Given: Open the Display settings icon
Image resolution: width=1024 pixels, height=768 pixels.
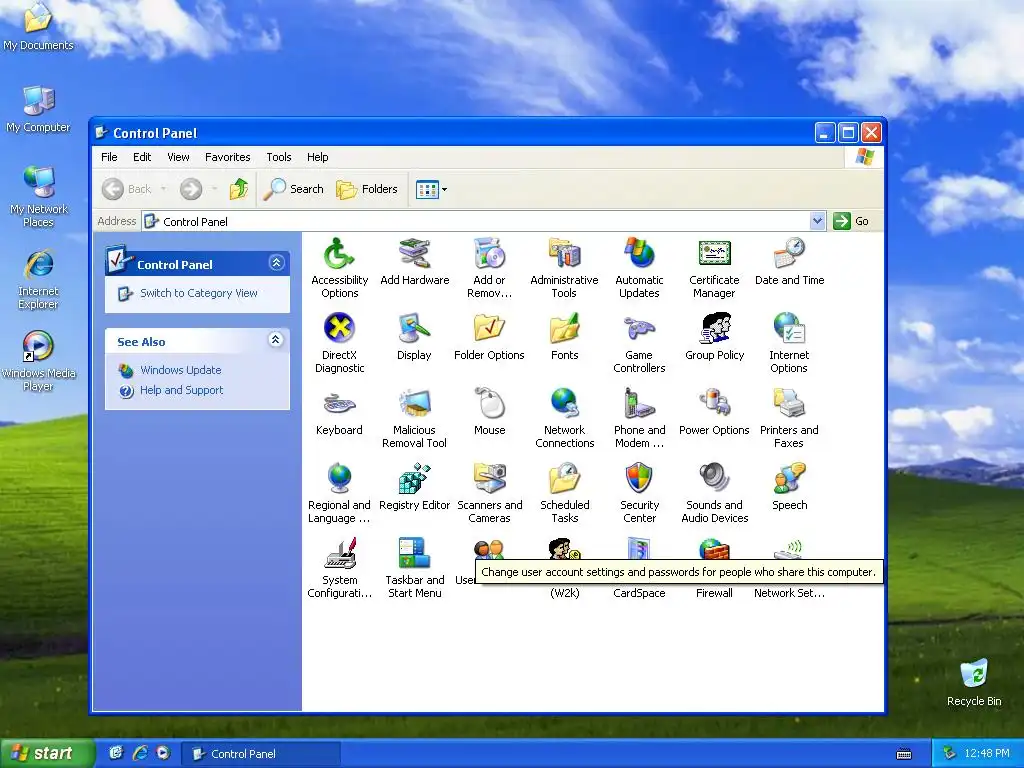Looking at the screenshot, I should (415, 328).
